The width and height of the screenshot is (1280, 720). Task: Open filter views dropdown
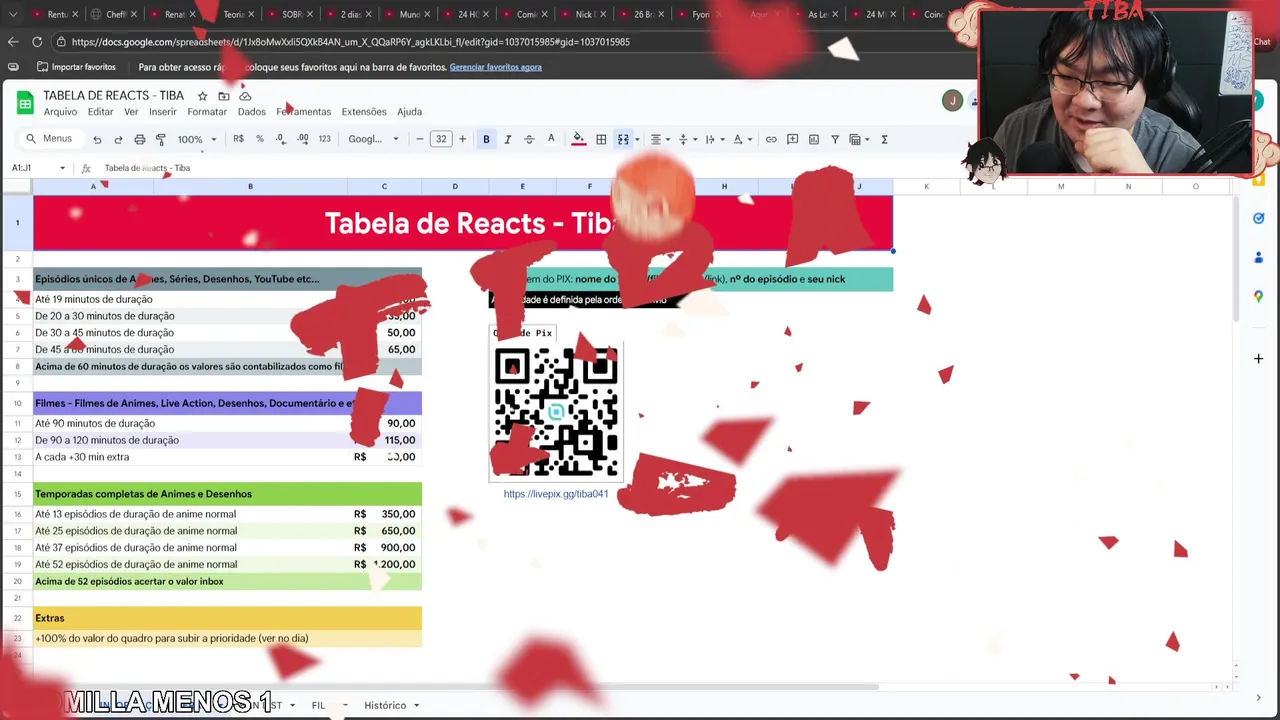(x=859, y=140)
